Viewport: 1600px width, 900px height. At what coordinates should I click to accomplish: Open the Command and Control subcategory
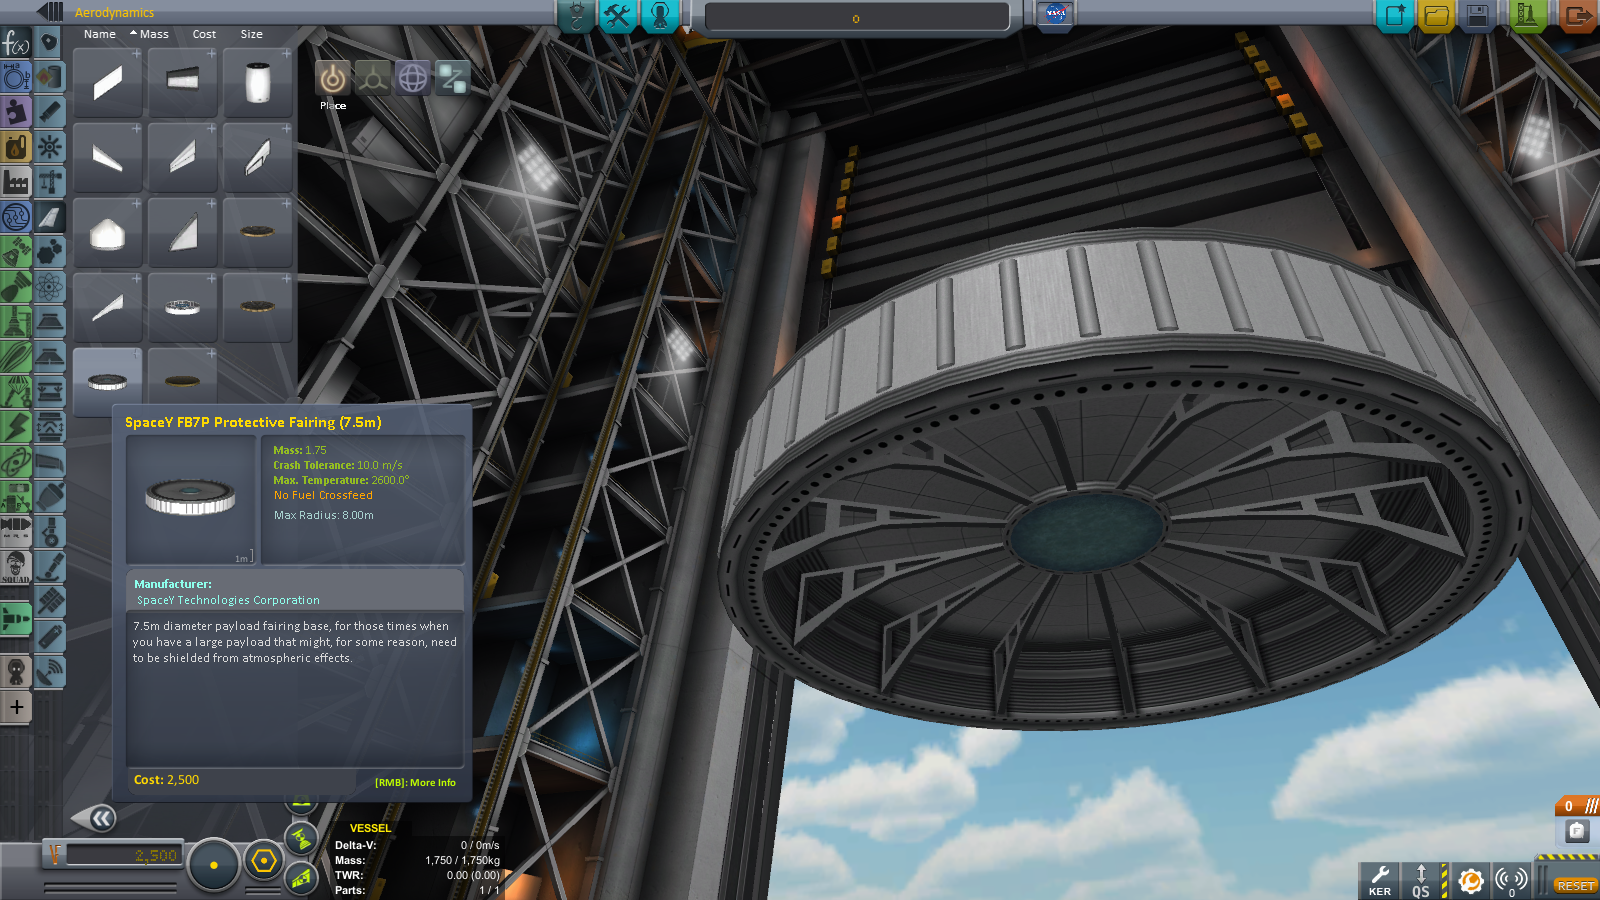coord(50,147)
